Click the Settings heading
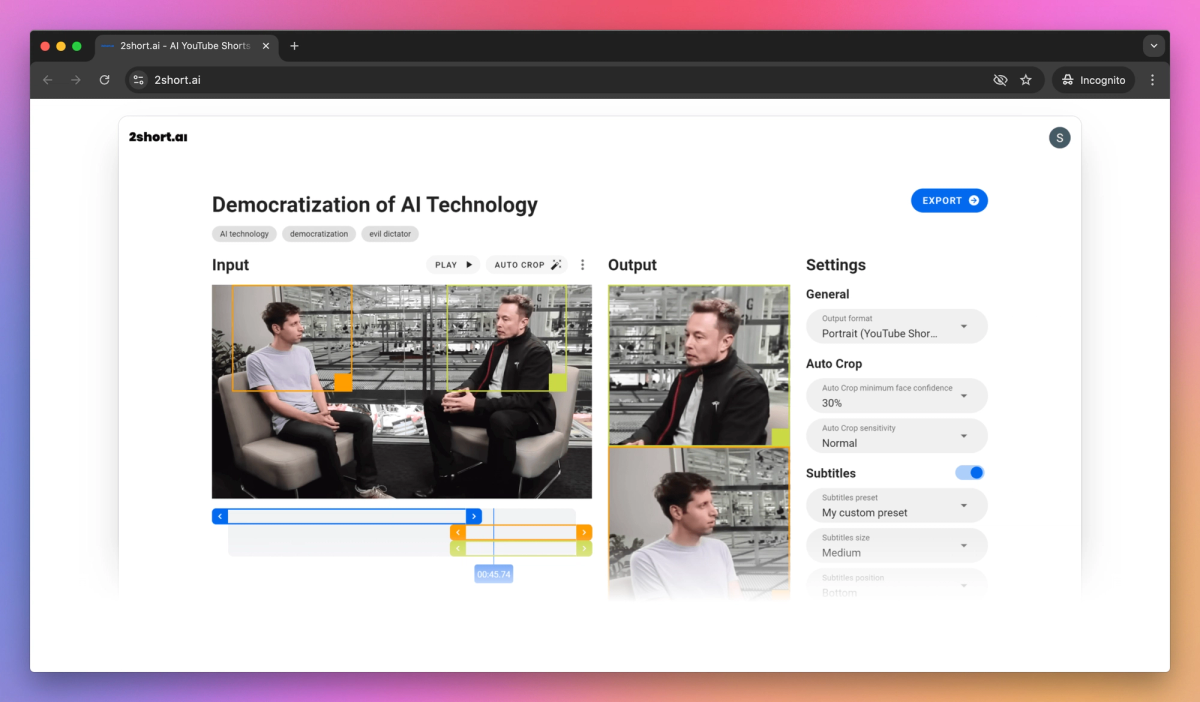 tap(836, 265)
